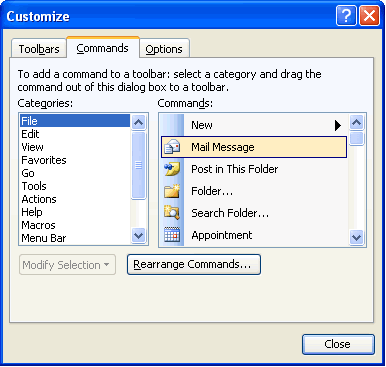Click the Post in This Folder icon

(172, 169)
